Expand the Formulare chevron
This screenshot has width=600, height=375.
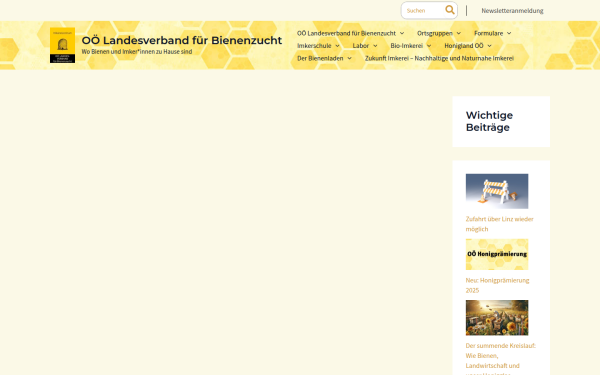(509, 33)
